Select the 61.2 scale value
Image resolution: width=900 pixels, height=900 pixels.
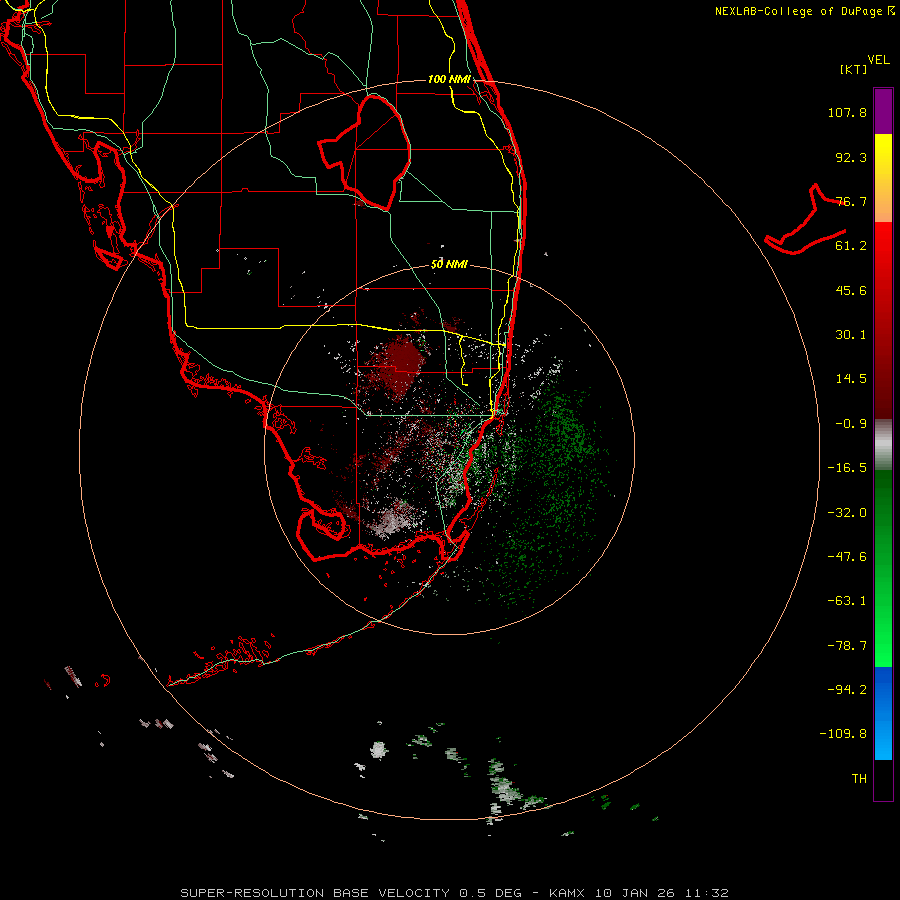(x=851, y=246)
